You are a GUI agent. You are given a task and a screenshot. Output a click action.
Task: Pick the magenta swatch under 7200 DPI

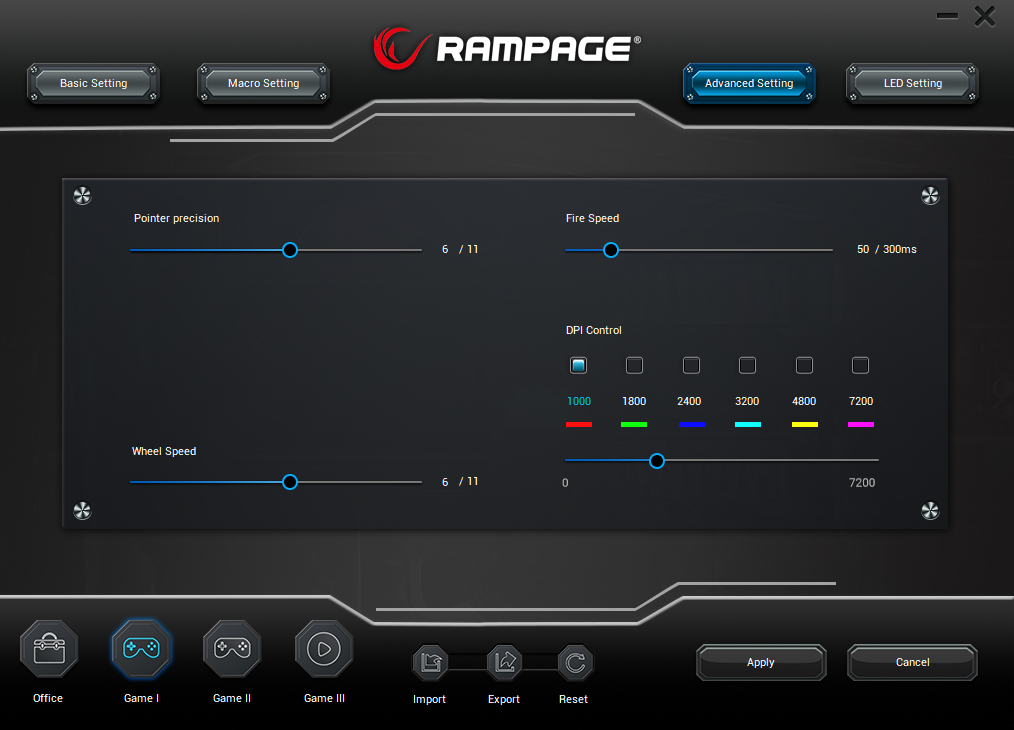click(861, 424)
